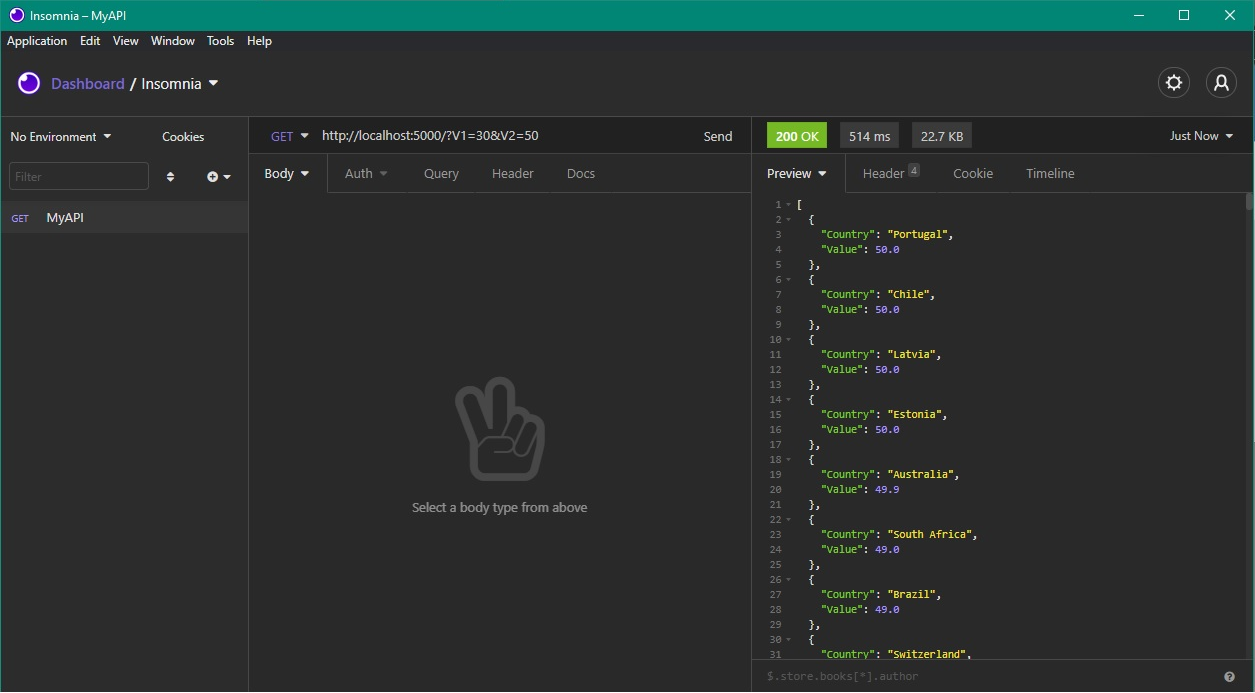Click the 514 ms response time badge
1255x693 pixels.
click(x=868, y=135)
